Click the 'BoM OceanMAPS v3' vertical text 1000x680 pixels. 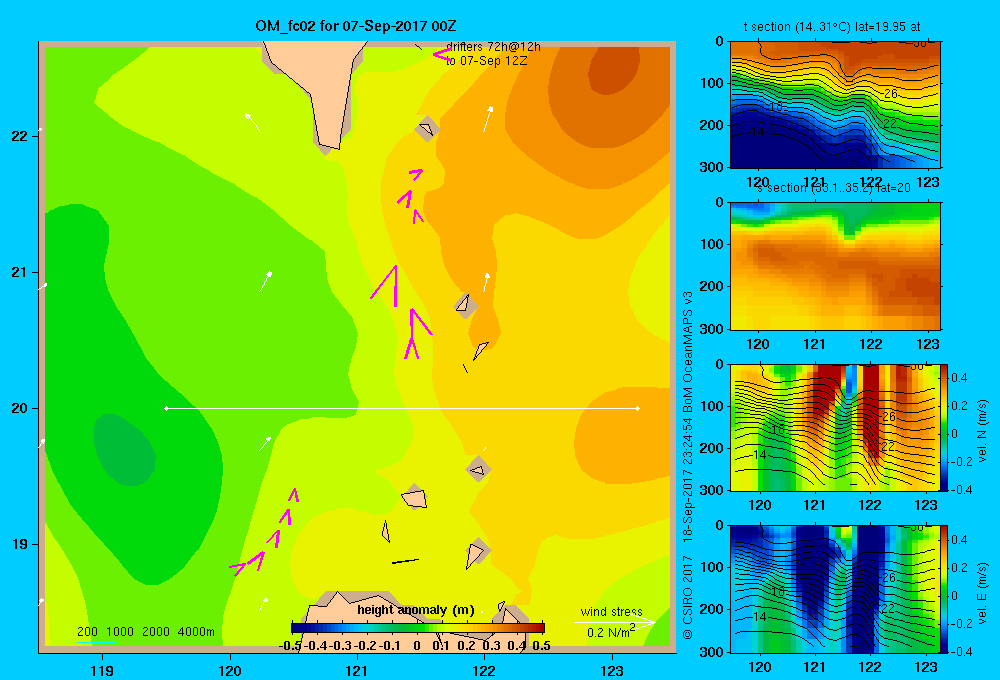(688, 352)
